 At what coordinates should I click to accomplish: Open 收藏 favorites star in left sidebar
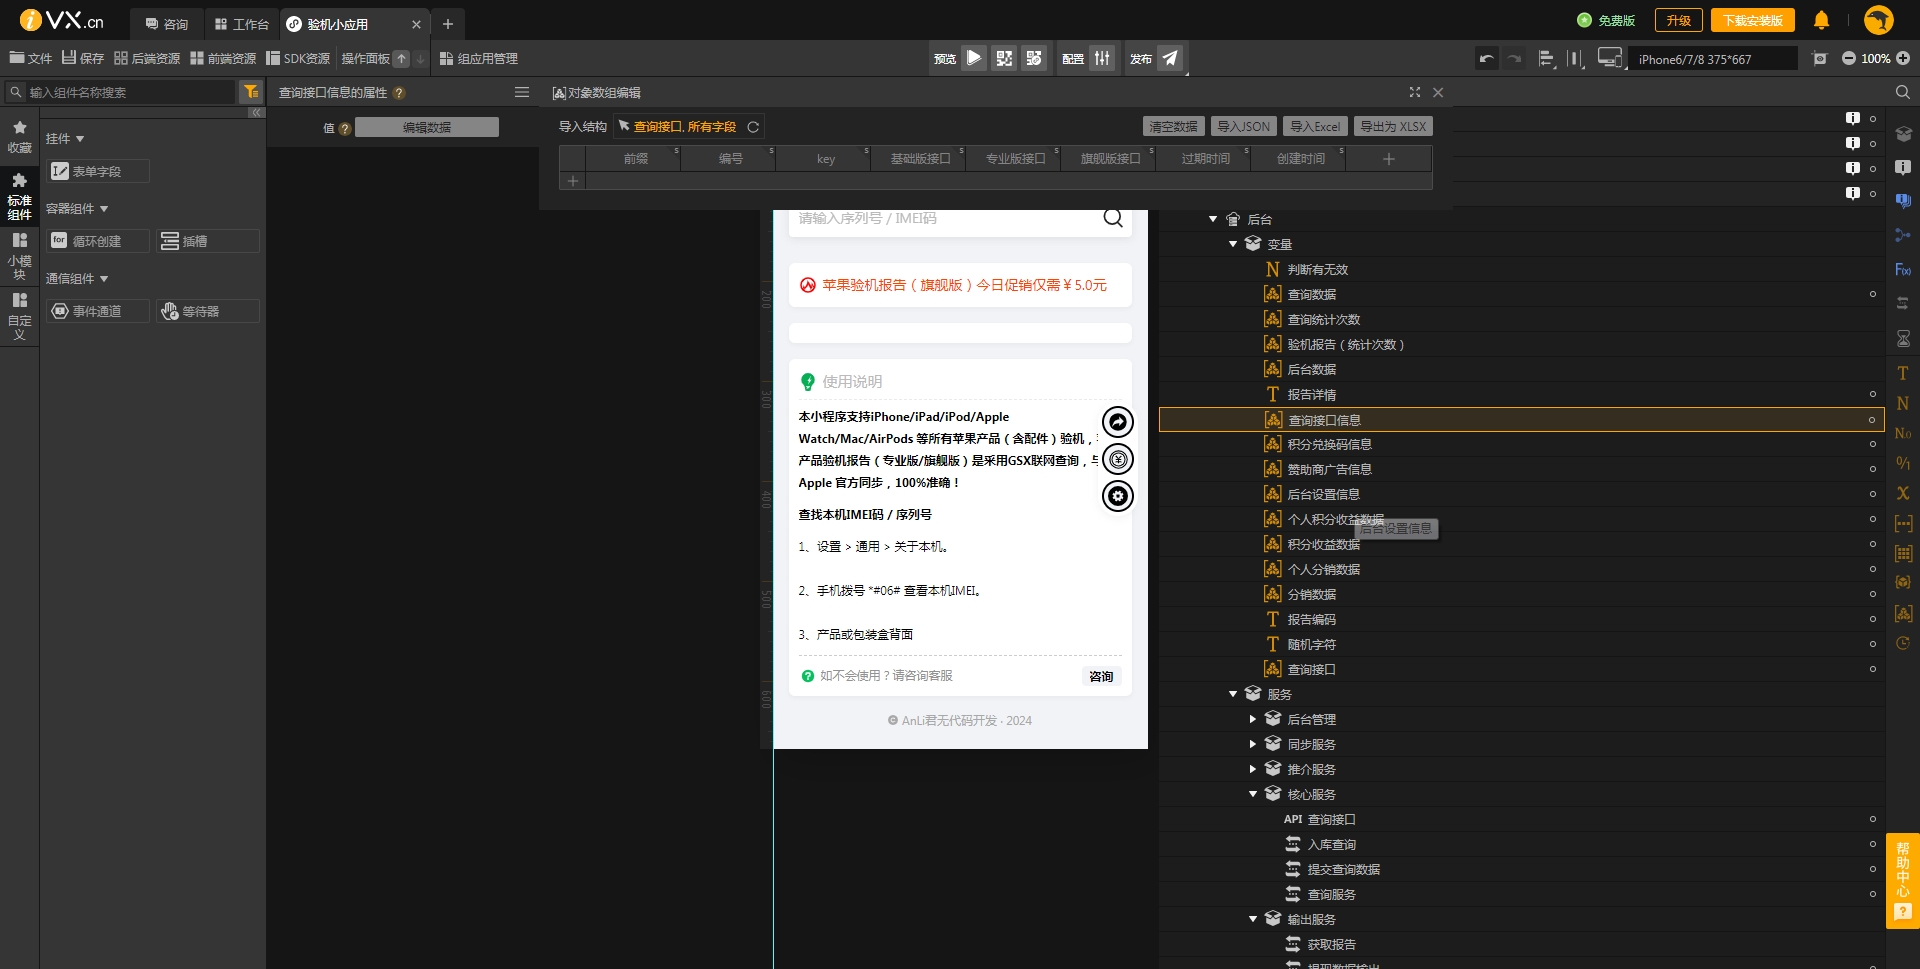(19, 136)
